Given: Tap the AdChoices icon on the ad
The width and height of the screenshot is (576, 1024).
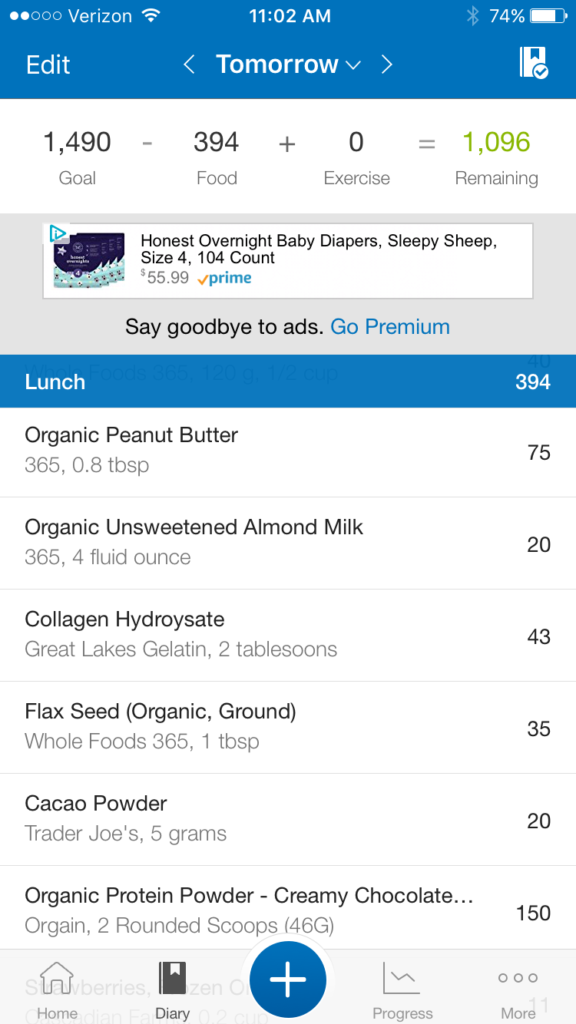Looking at the screenshot, I should pyautogui.click(x=57, y=232).
